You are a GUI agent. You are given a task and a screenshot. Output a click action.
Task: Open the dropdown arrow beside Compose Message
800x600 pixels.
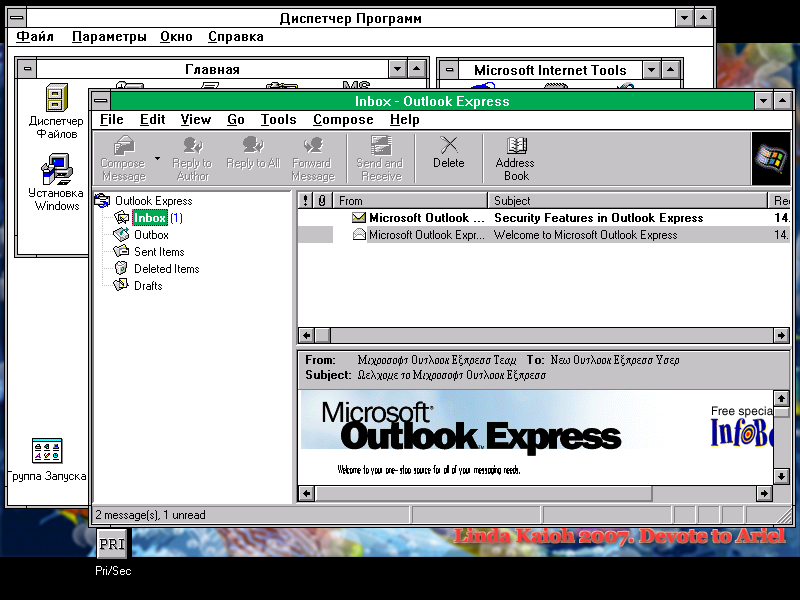(x=157, y=159)
